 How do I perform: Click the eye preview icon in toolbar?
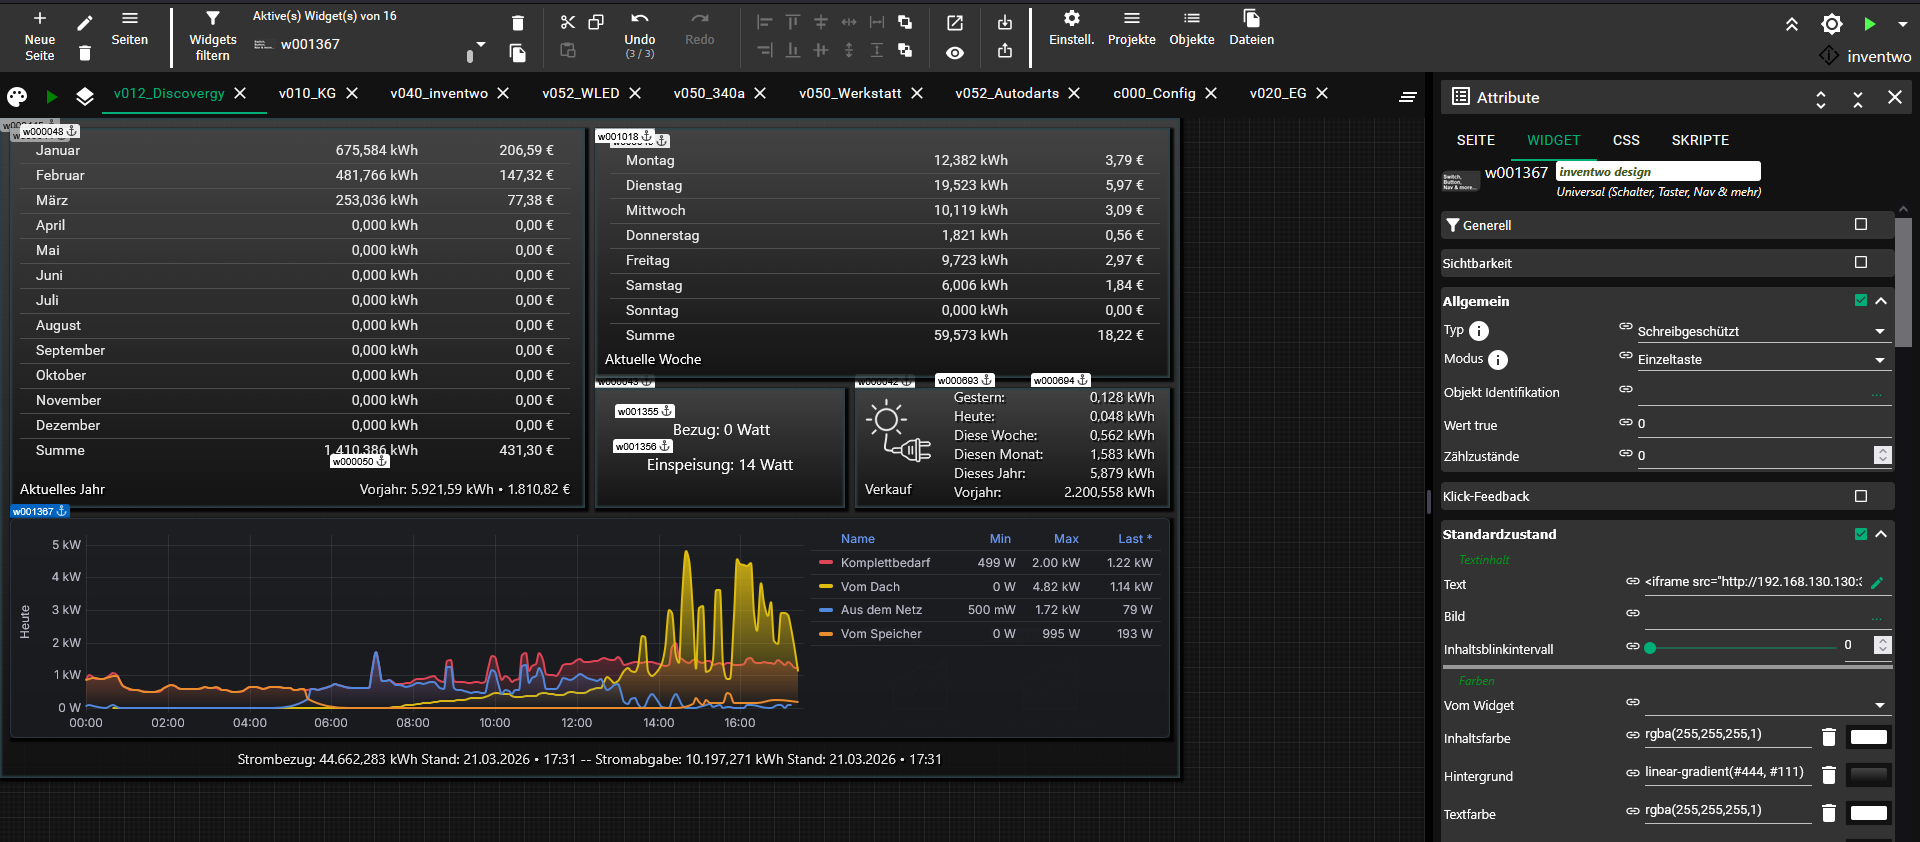point(955,53)
